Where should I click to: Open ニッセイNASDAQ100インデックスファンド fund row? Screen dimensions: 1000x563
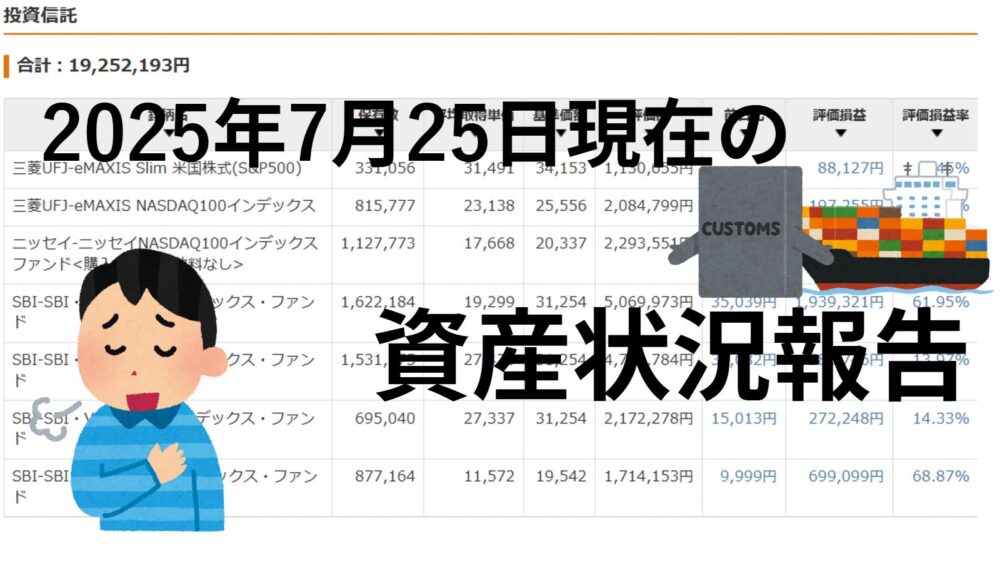tap(164, 253)
